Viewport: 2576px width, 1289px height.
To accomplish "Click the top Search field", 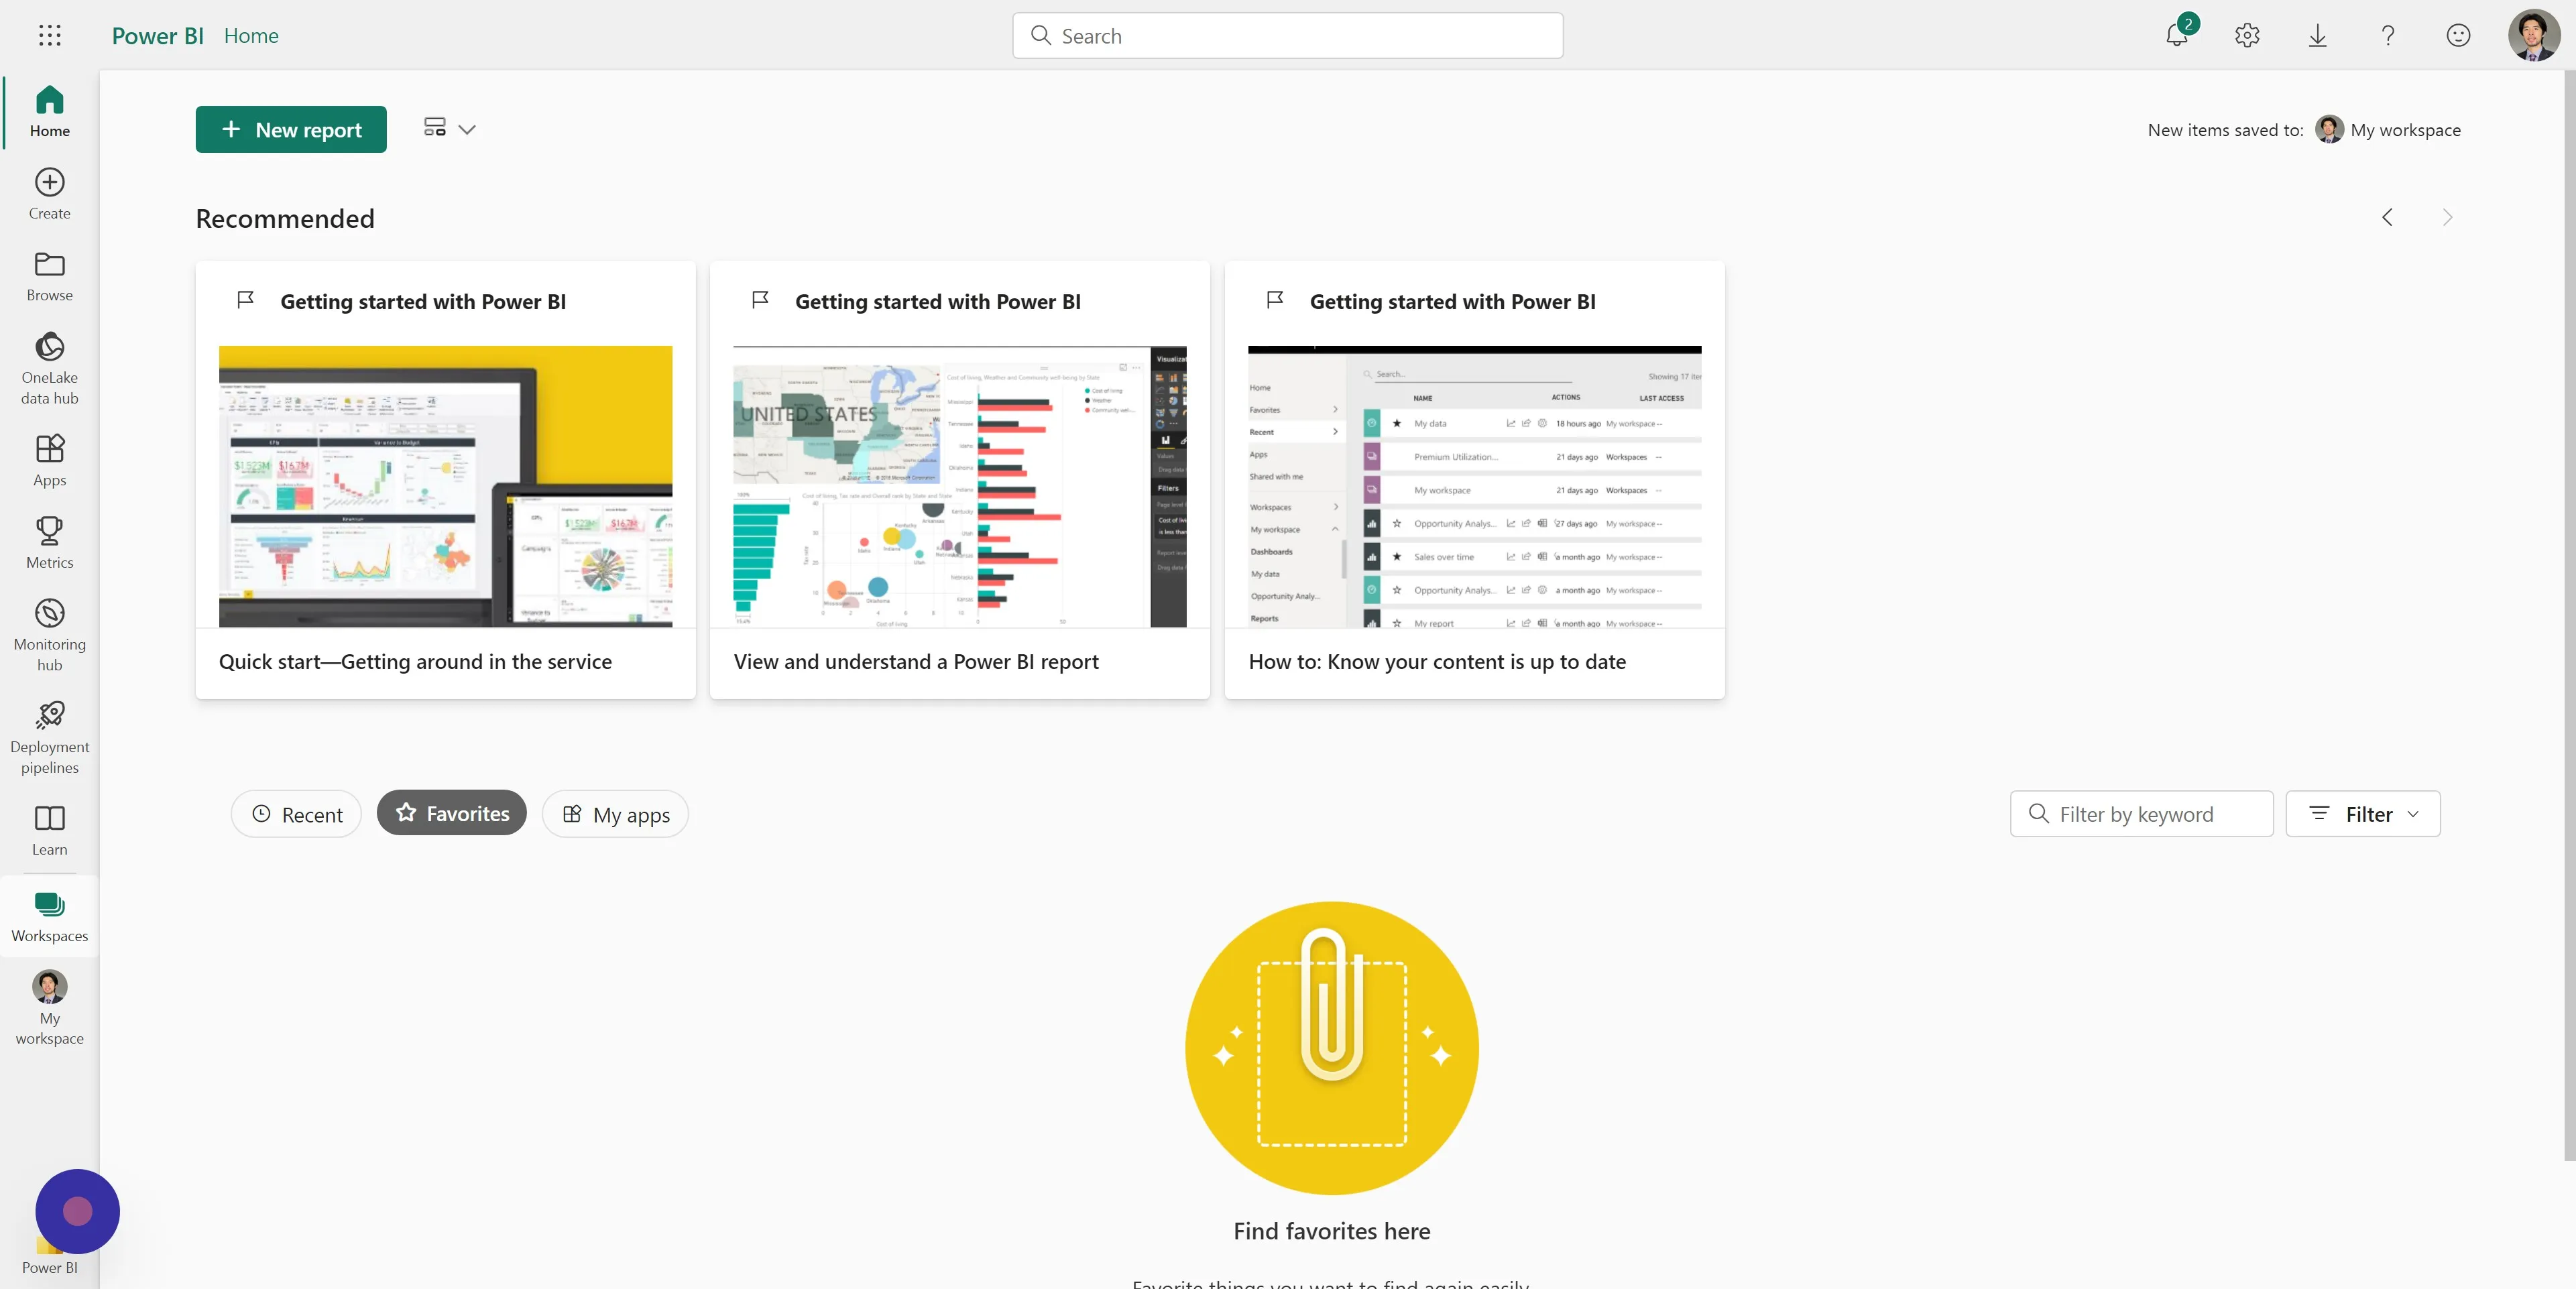I will [1288, 36].
